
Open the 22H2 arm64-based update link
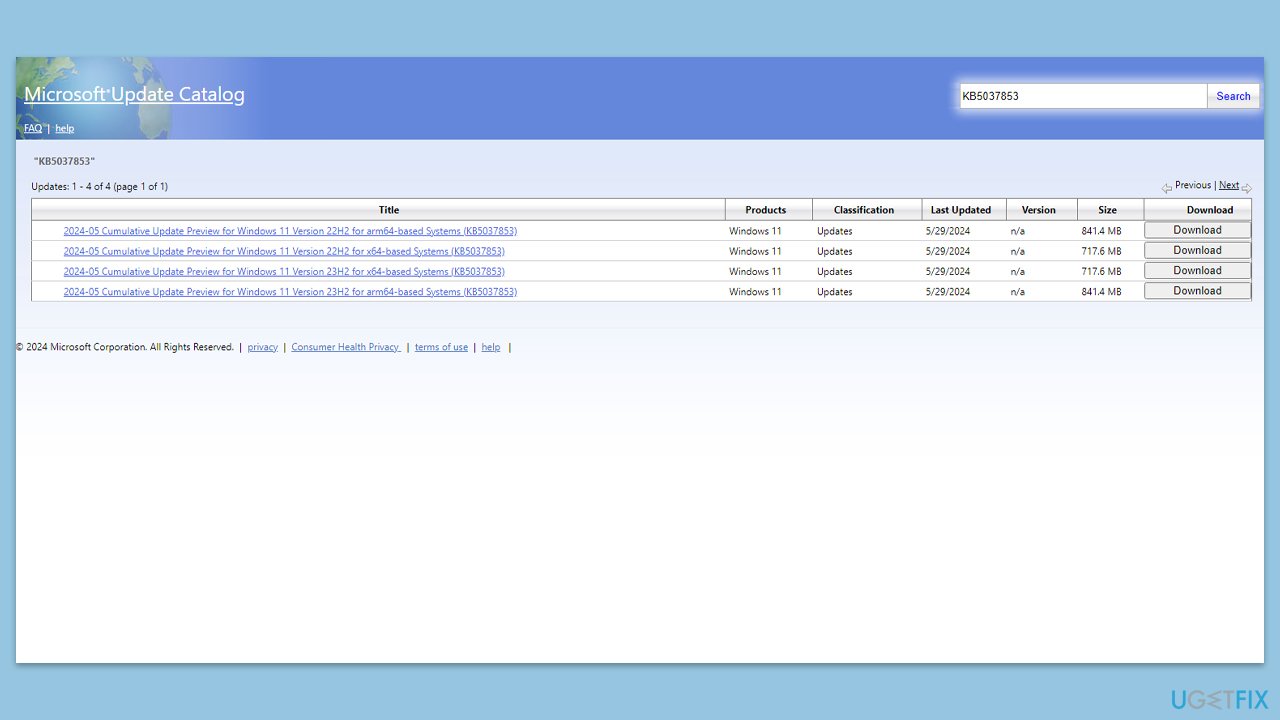[290, 231]
